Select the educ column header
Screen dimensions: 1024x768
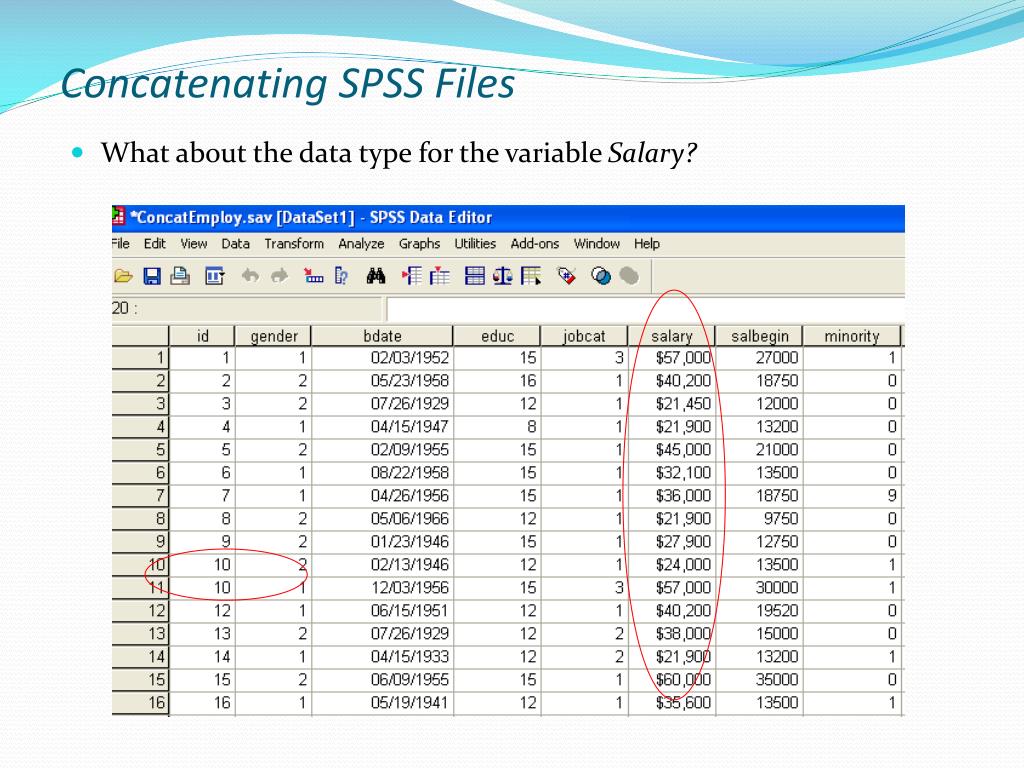[x=497, y=336]
